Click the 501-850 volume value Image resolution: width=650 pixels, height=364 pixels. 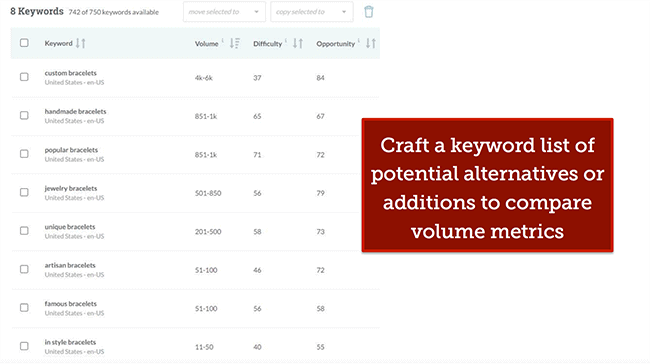point(208,193)
